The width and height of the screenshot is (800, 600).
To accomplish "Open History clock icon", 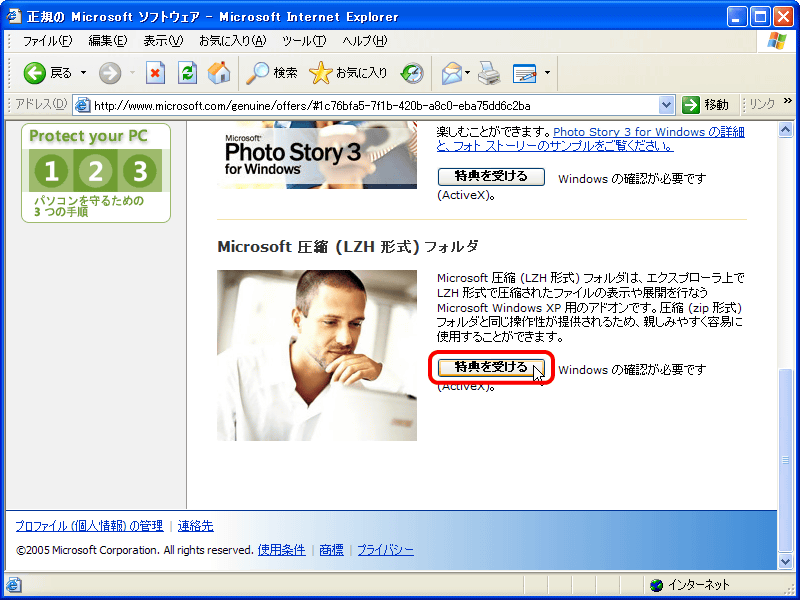I will (x=412, y=73).
